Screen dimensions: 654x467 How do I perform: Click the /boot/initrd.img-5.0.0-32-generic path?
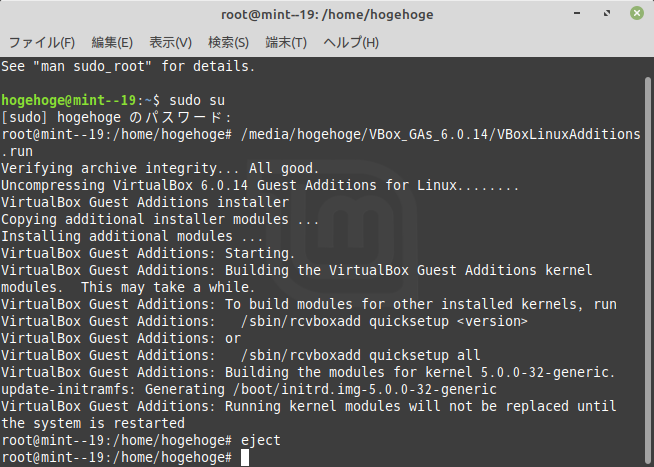tap(365, 389)
